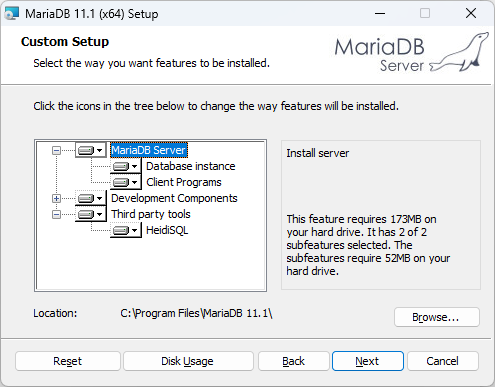Expand the Development Components tree node

(56, 198)
